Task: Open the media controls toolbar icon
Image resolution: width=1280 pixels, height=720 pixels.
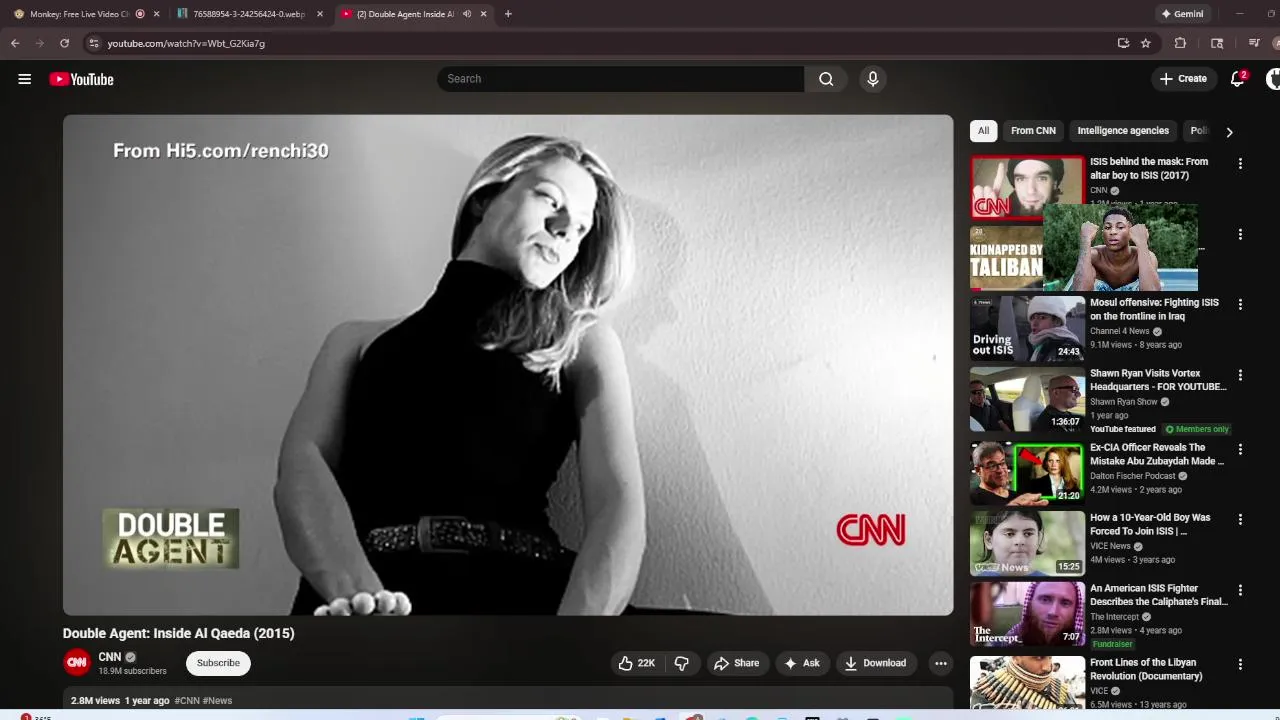Action: point(1253,43)
